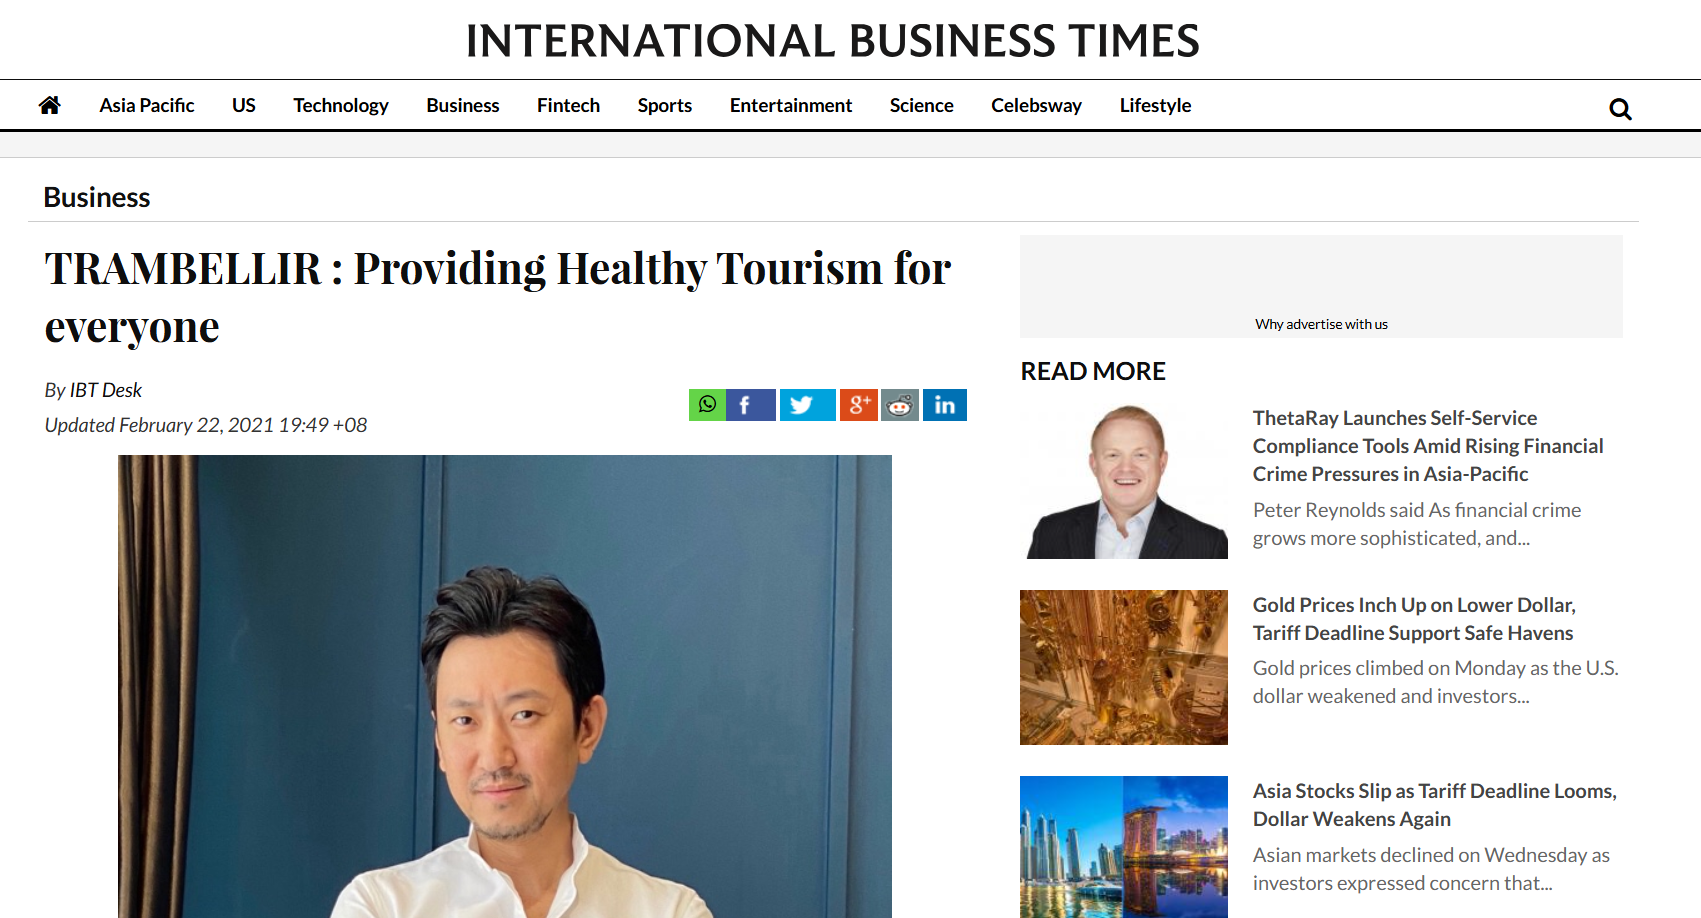
Task: Open the Asia Stocks Slip headline
Action: pyautogui.click(x=1435, y=805)
